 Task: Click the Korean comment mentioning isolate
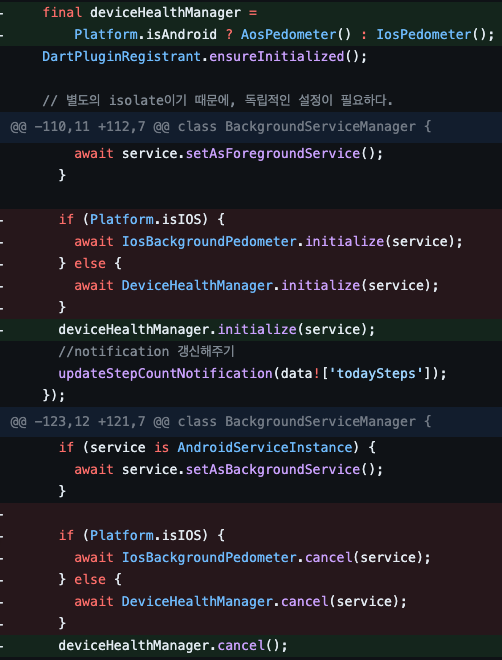218,101
